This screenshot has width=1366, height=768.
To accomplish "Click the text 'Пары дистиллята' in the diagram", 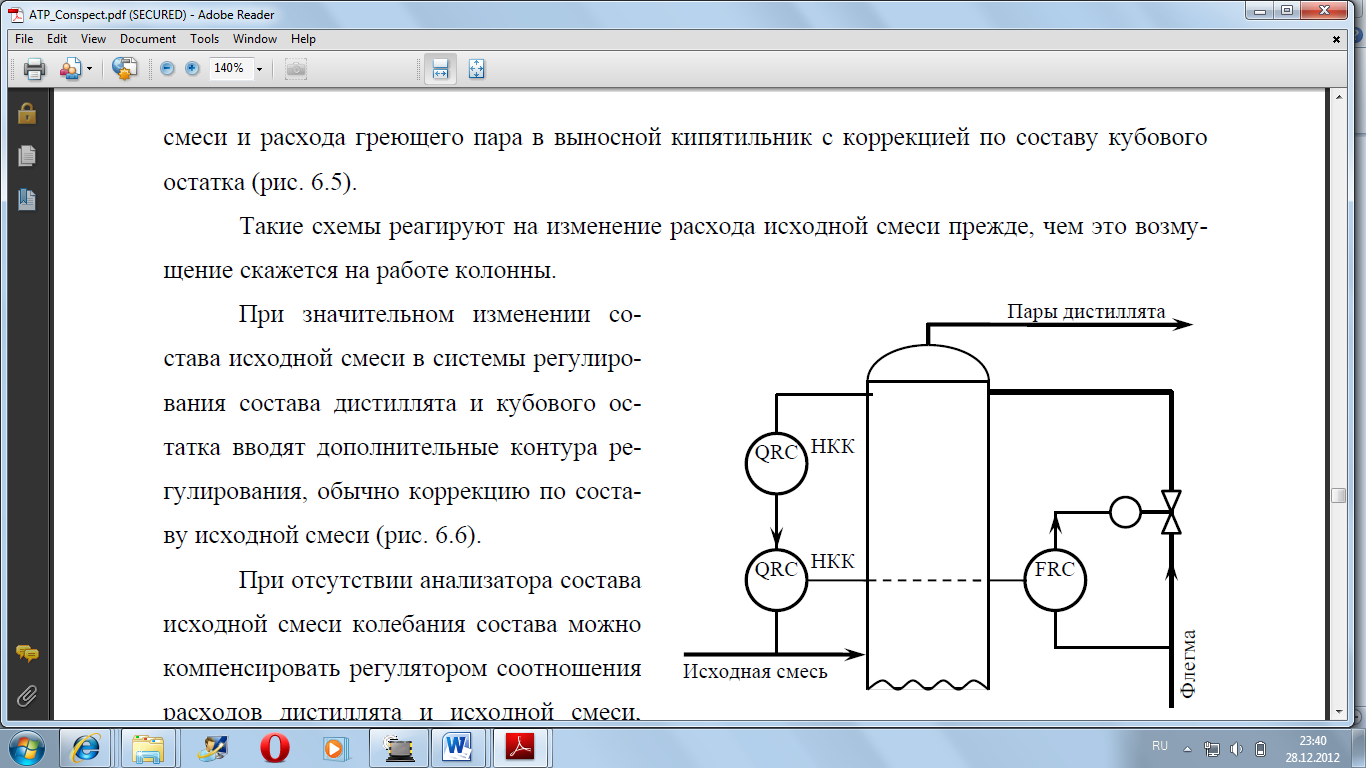I will [x=1085, y=312].
